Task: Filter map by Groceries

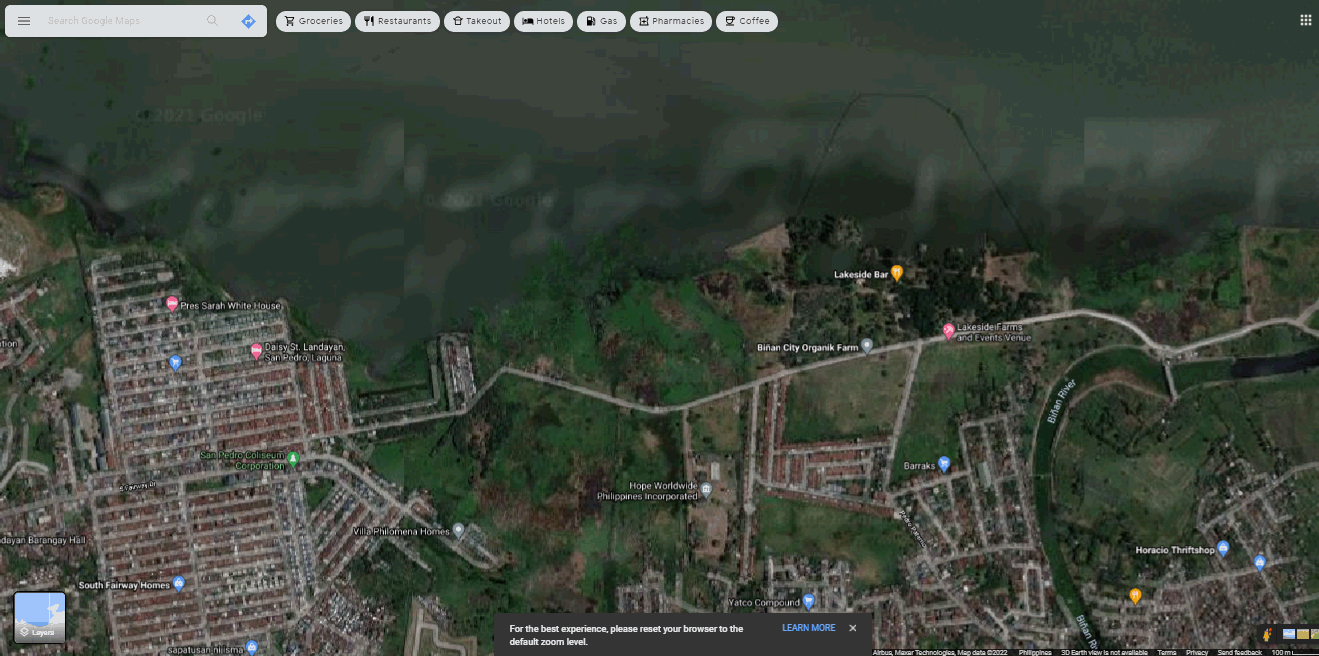Action: pyautogui.click(x=313, y=21)
